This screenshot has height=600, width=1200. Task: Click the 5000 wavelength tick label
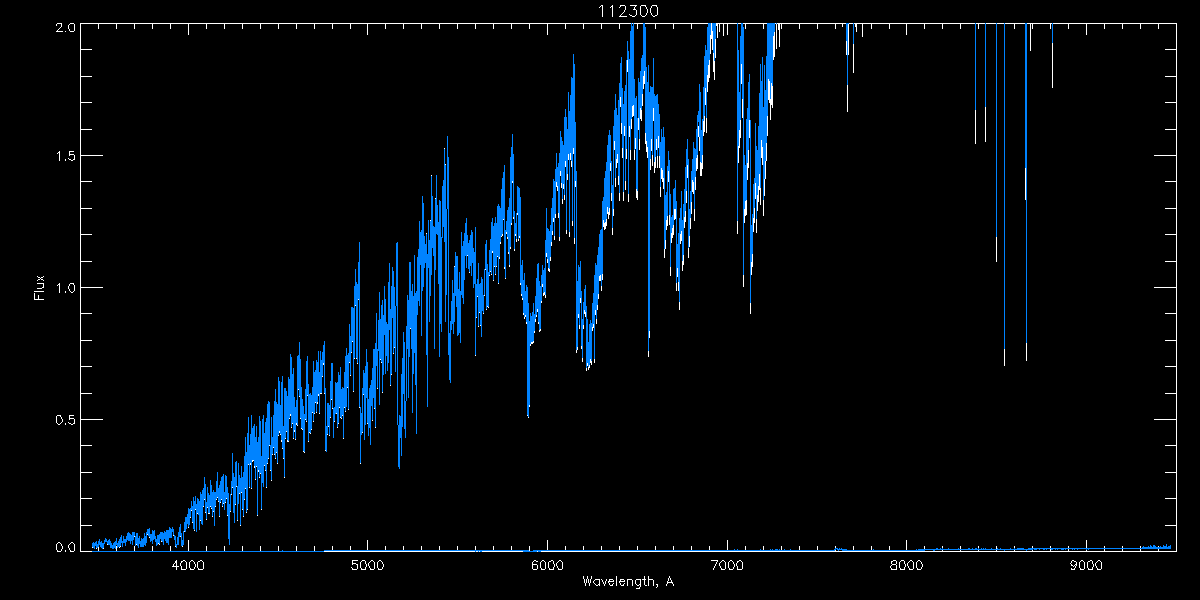[368, 566]
